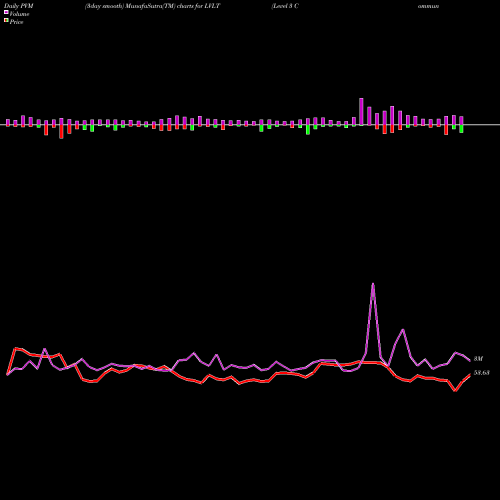Click the tallest magenta bar in the bar chart
Viewport: 500px width, 500px height.
click(x=361, y=112)
